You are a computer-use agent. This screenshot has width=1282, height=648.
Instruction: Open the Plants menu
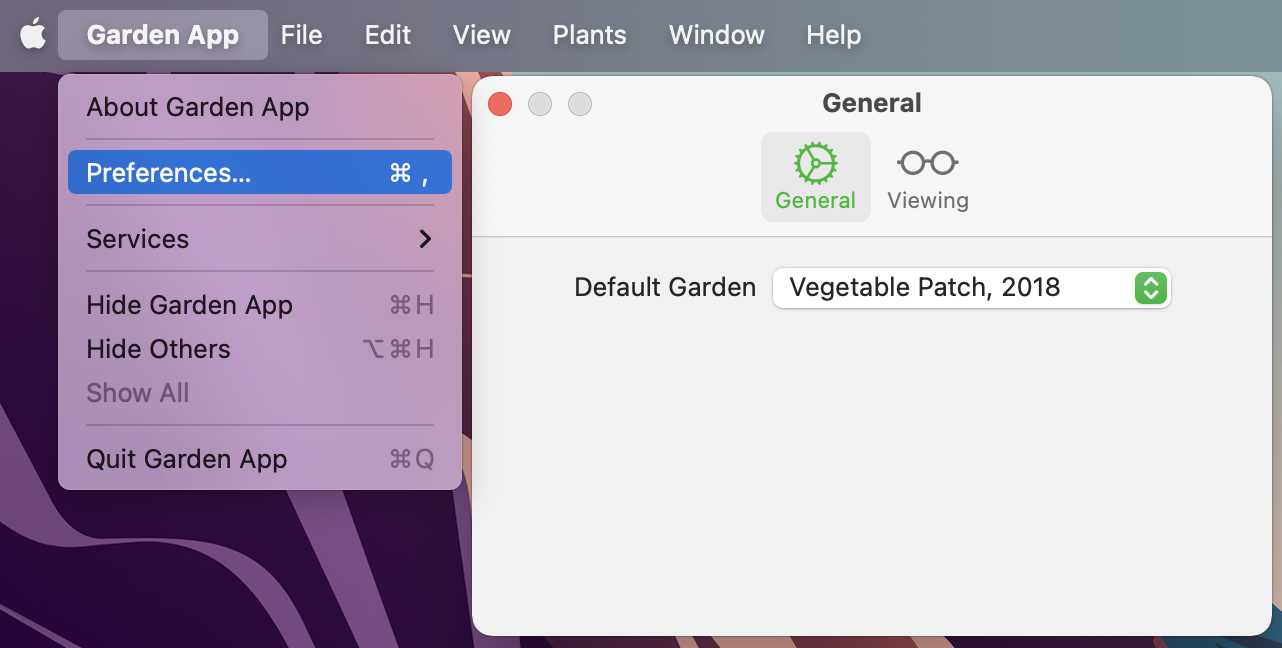(589, 35)
